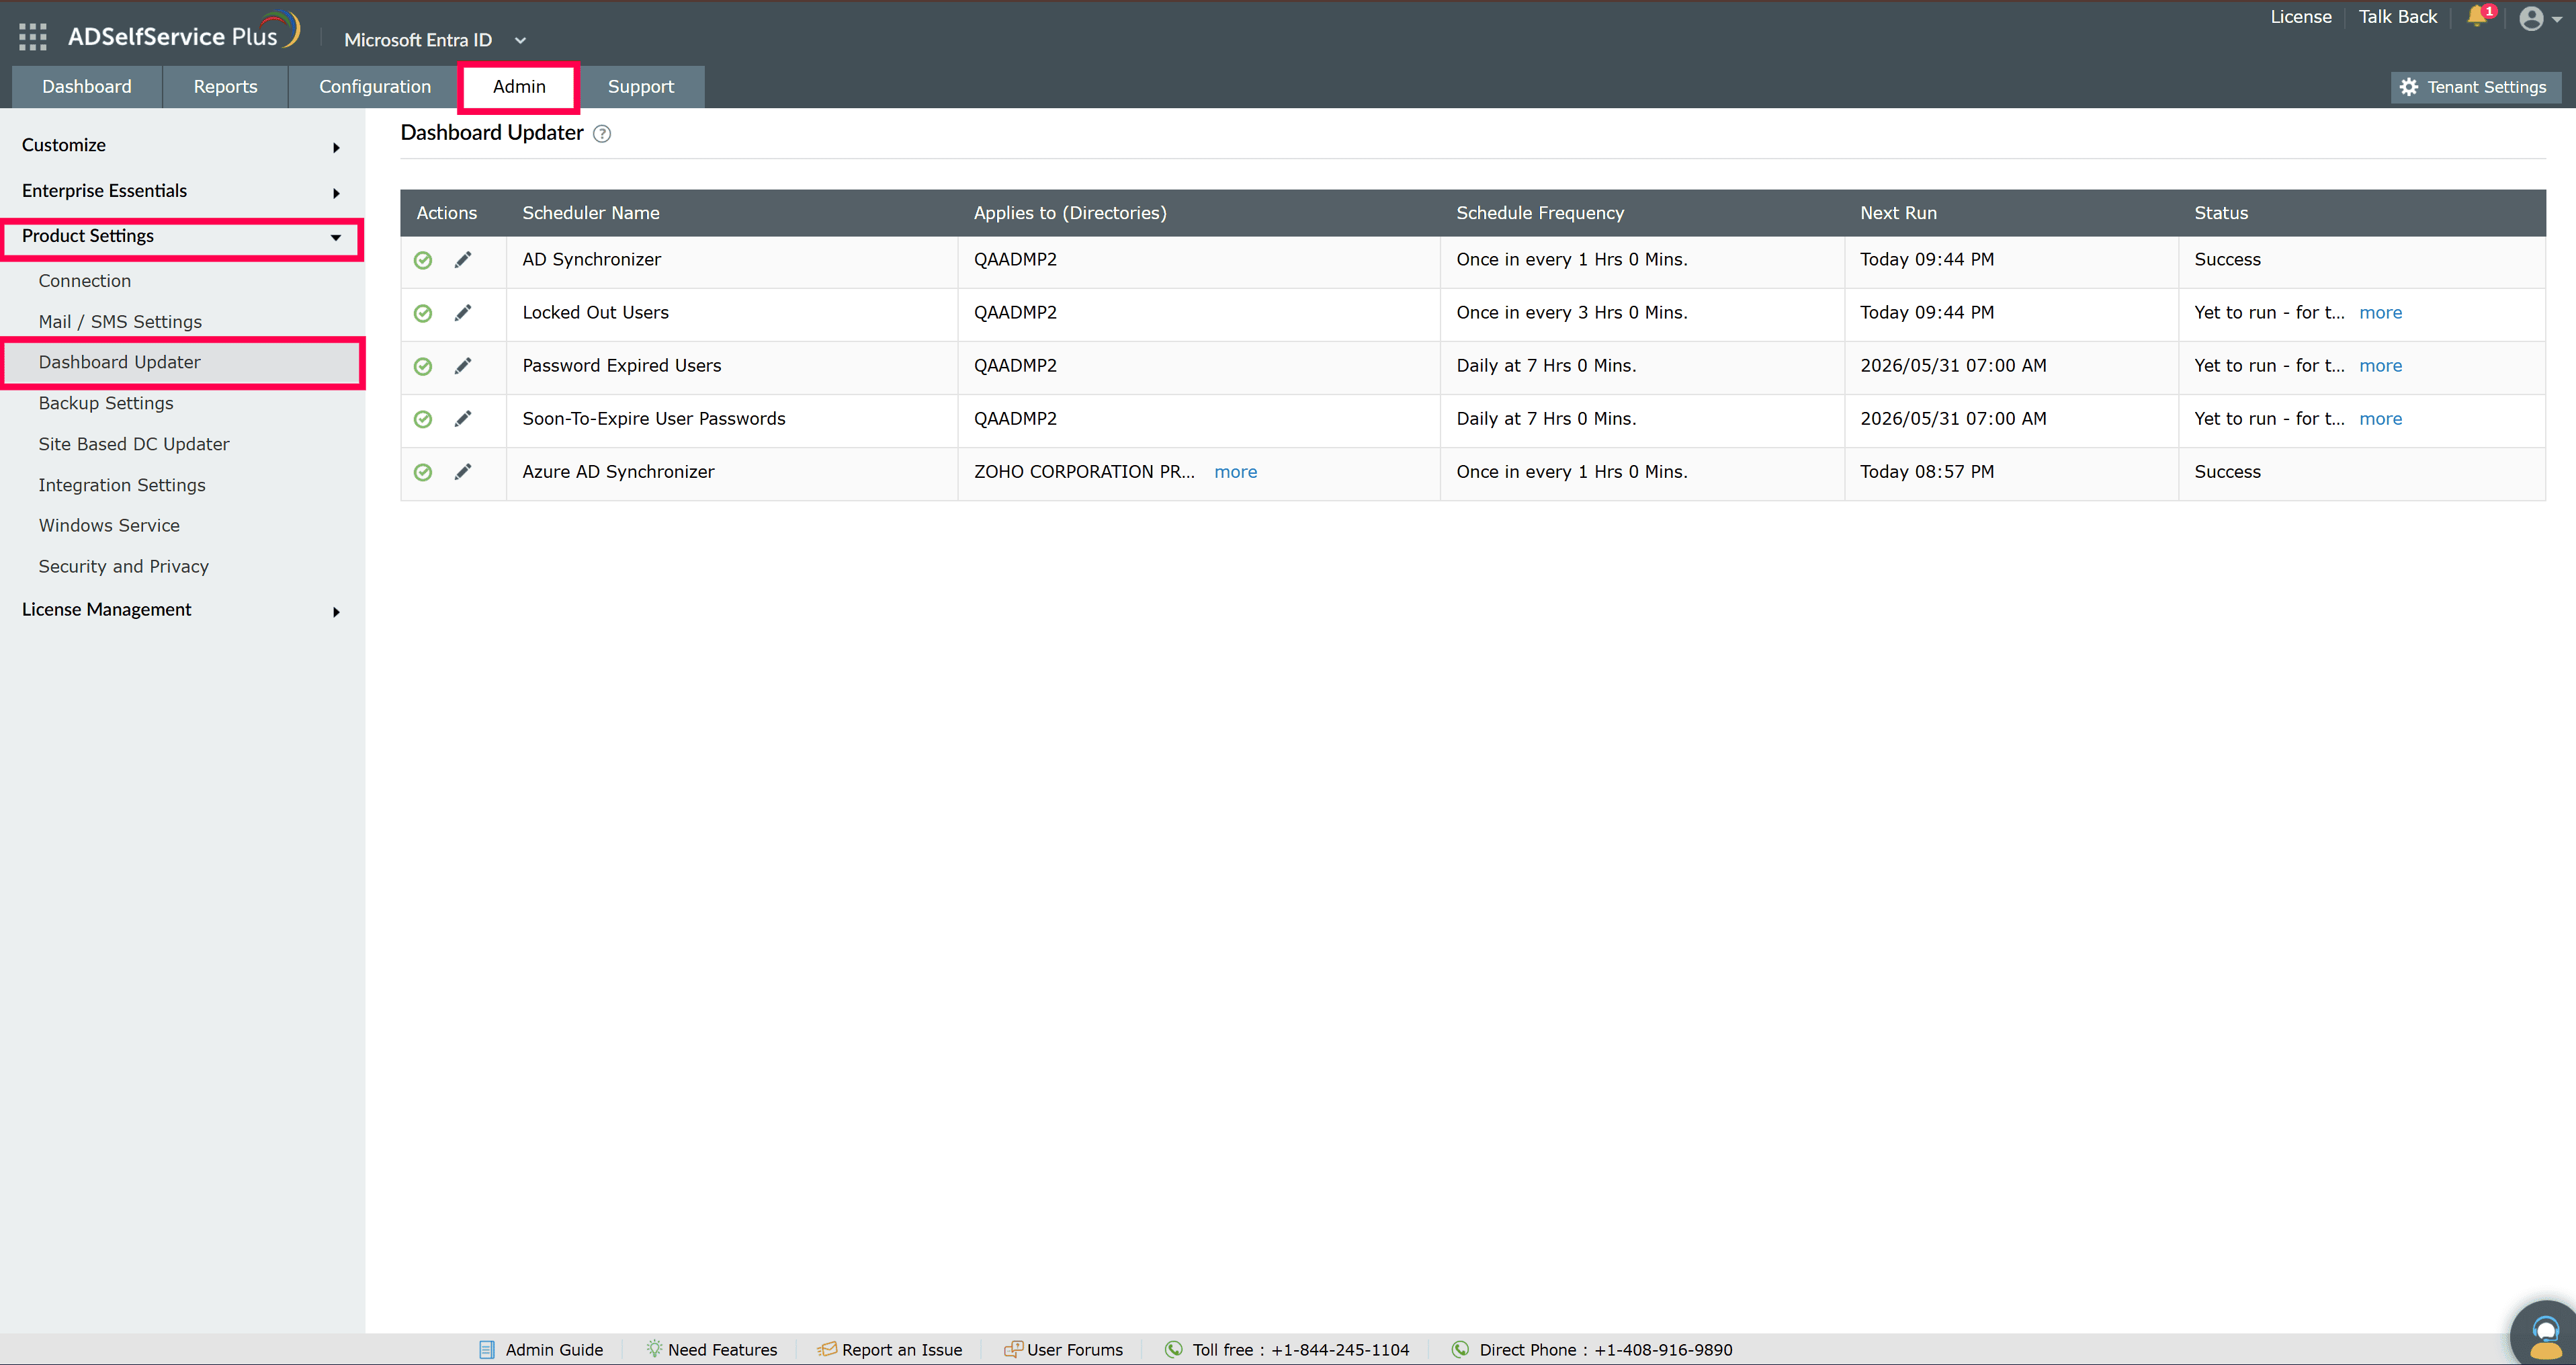Screen dimensions: 2576x1365
Task: Show more status for Password Expired Users
Action: click(x=2380, y=366)
